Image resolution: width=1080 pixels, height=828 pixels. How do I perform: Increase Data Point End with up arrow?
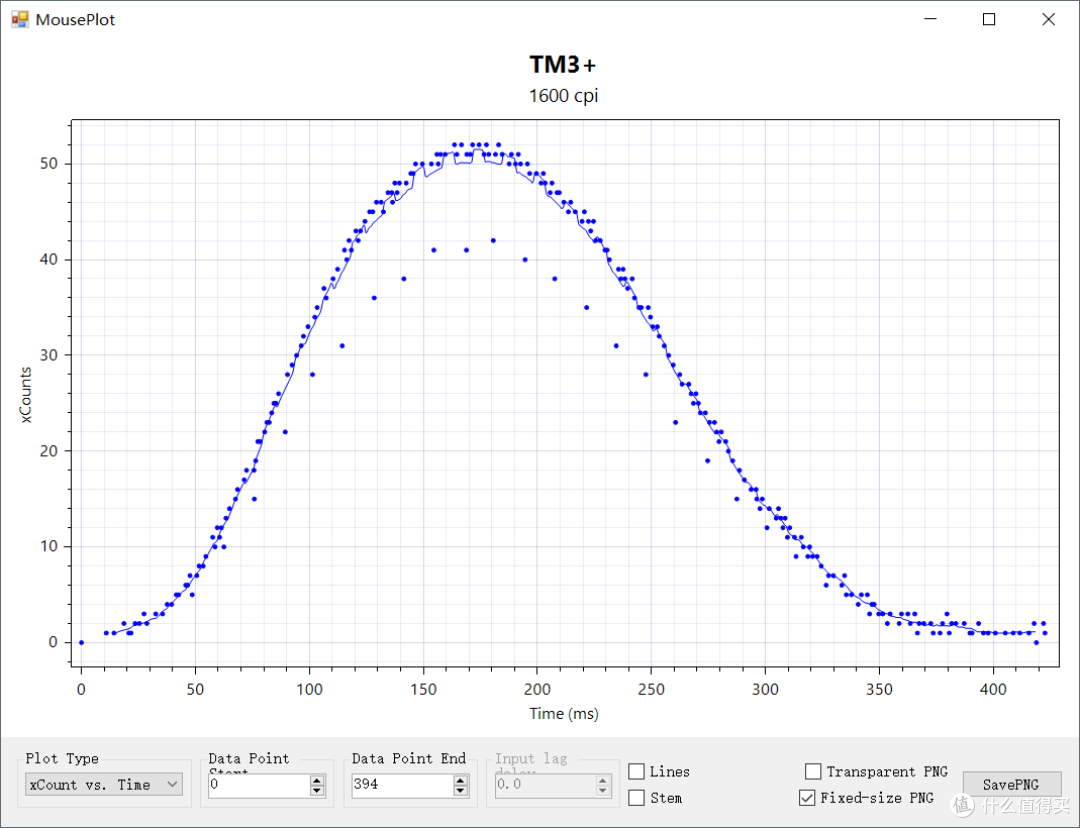click(x=460, y=780)
